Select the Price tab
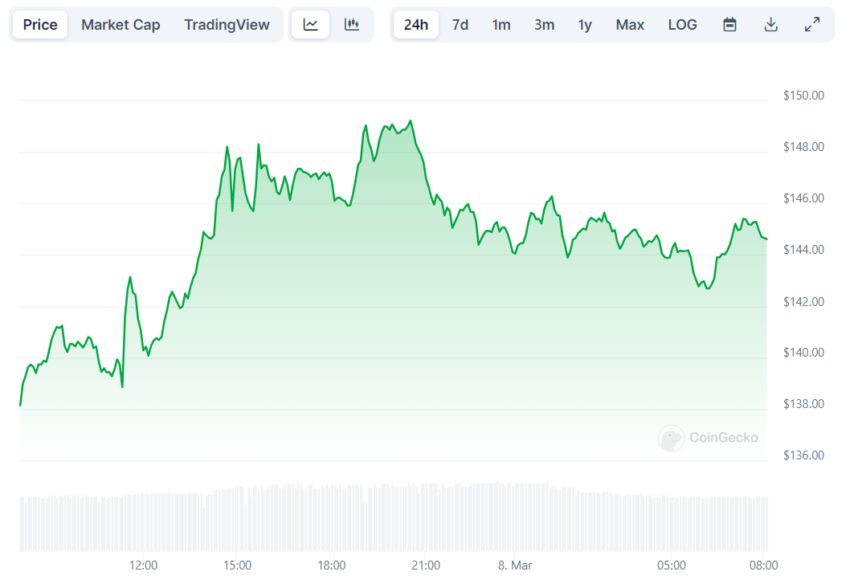The width and height of the screenshot is (850, 588). [40, 25]
